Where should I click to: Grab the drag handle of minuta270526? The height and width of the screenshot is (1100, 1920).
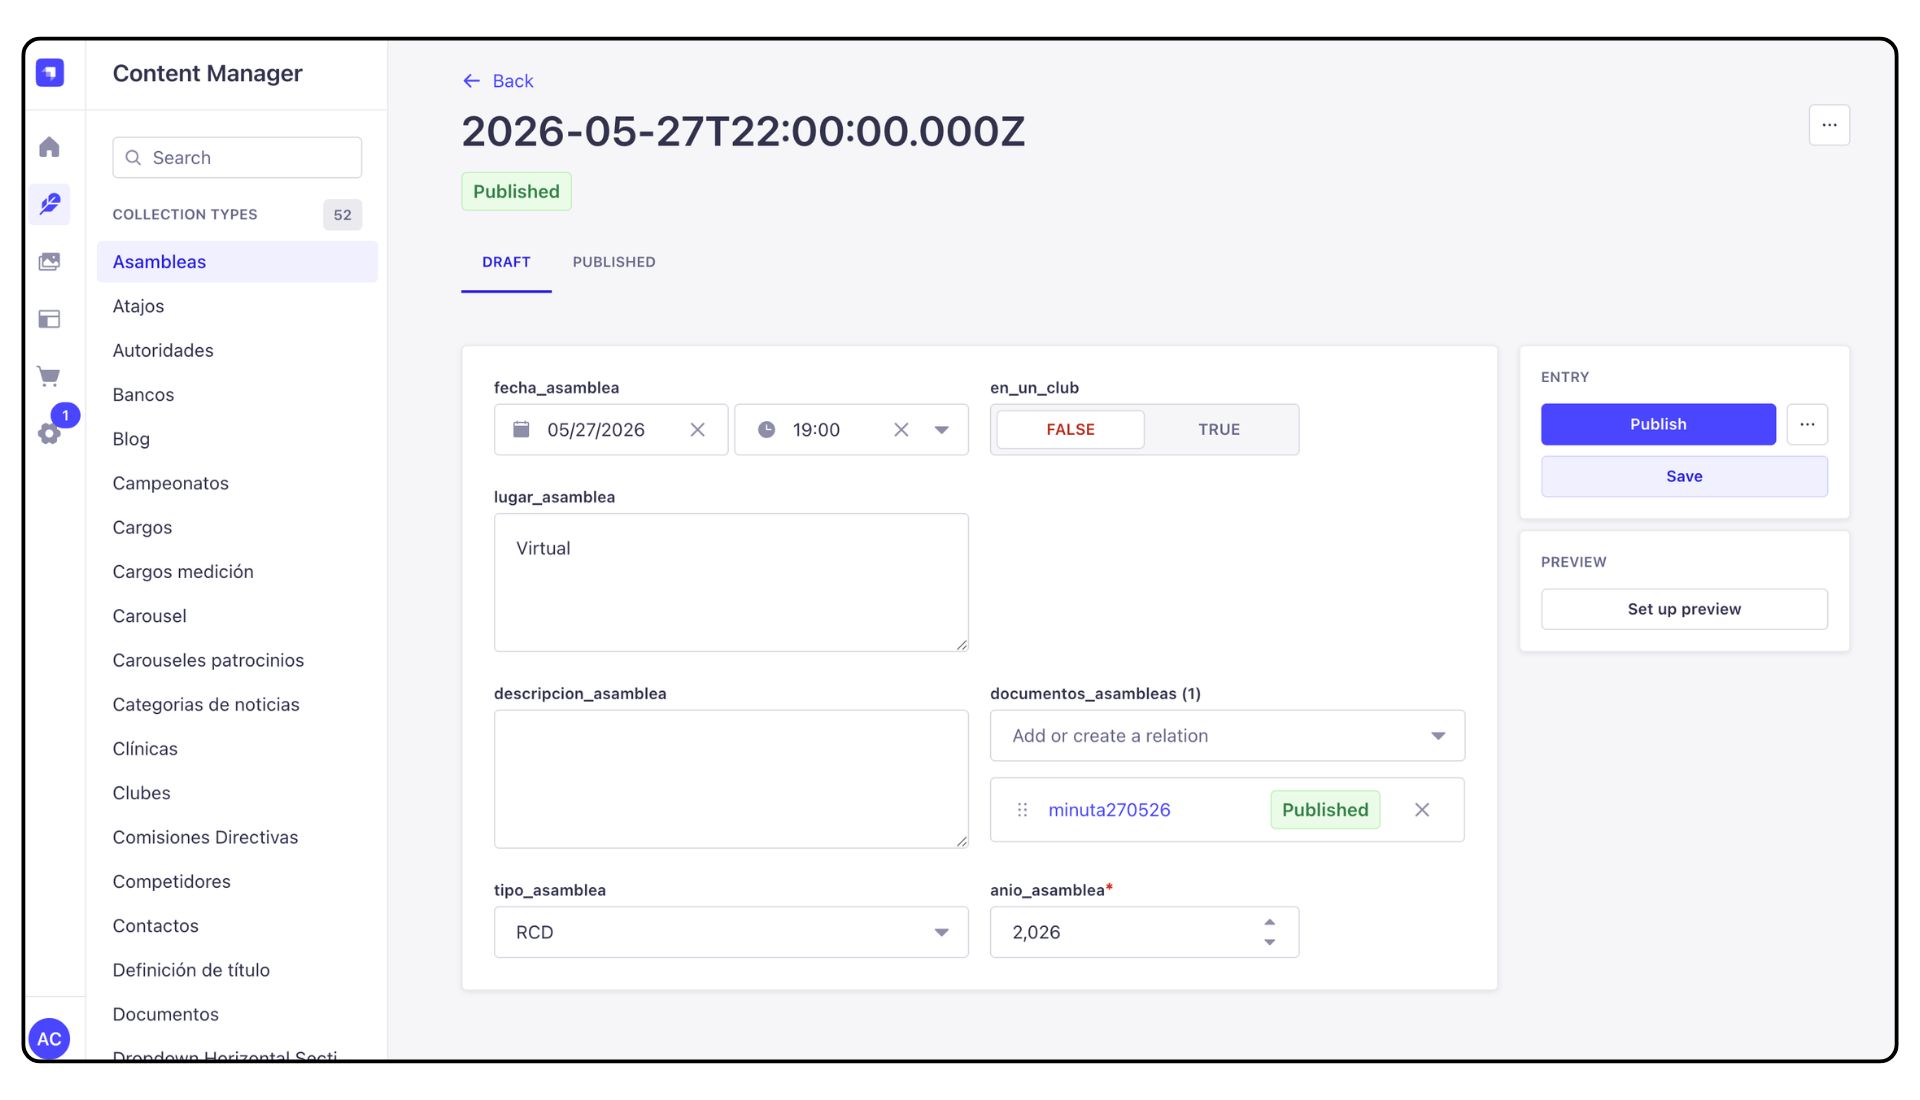1022,810
